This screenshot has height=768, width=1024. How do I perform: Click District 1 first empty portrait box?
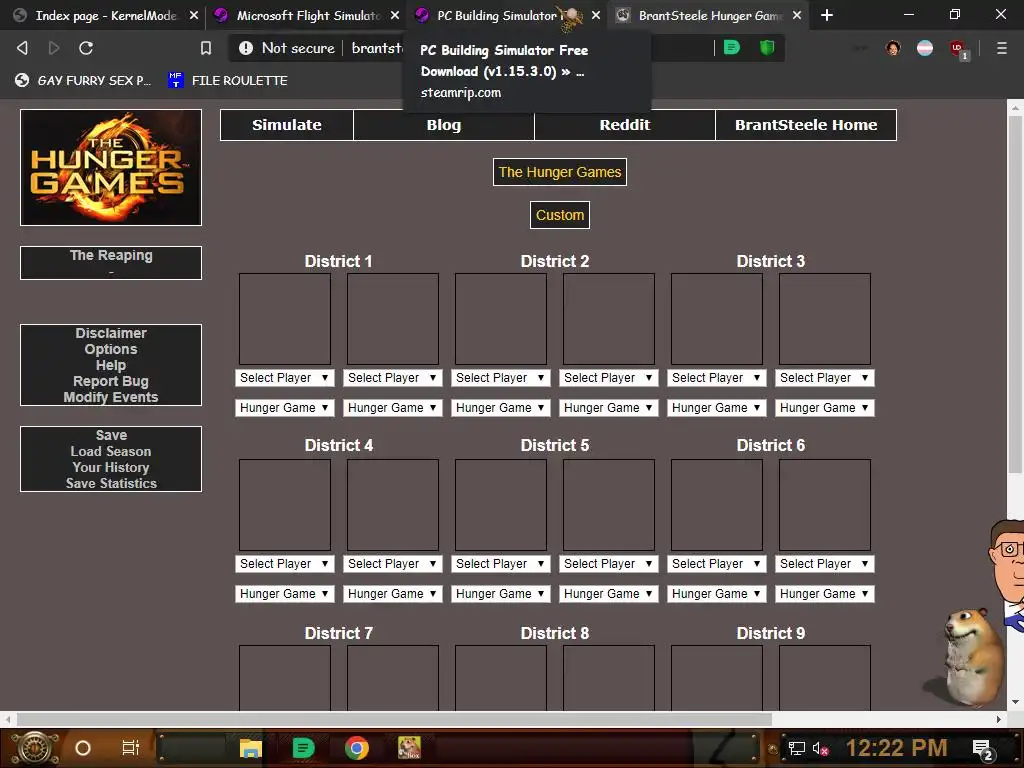click(285, 319)
